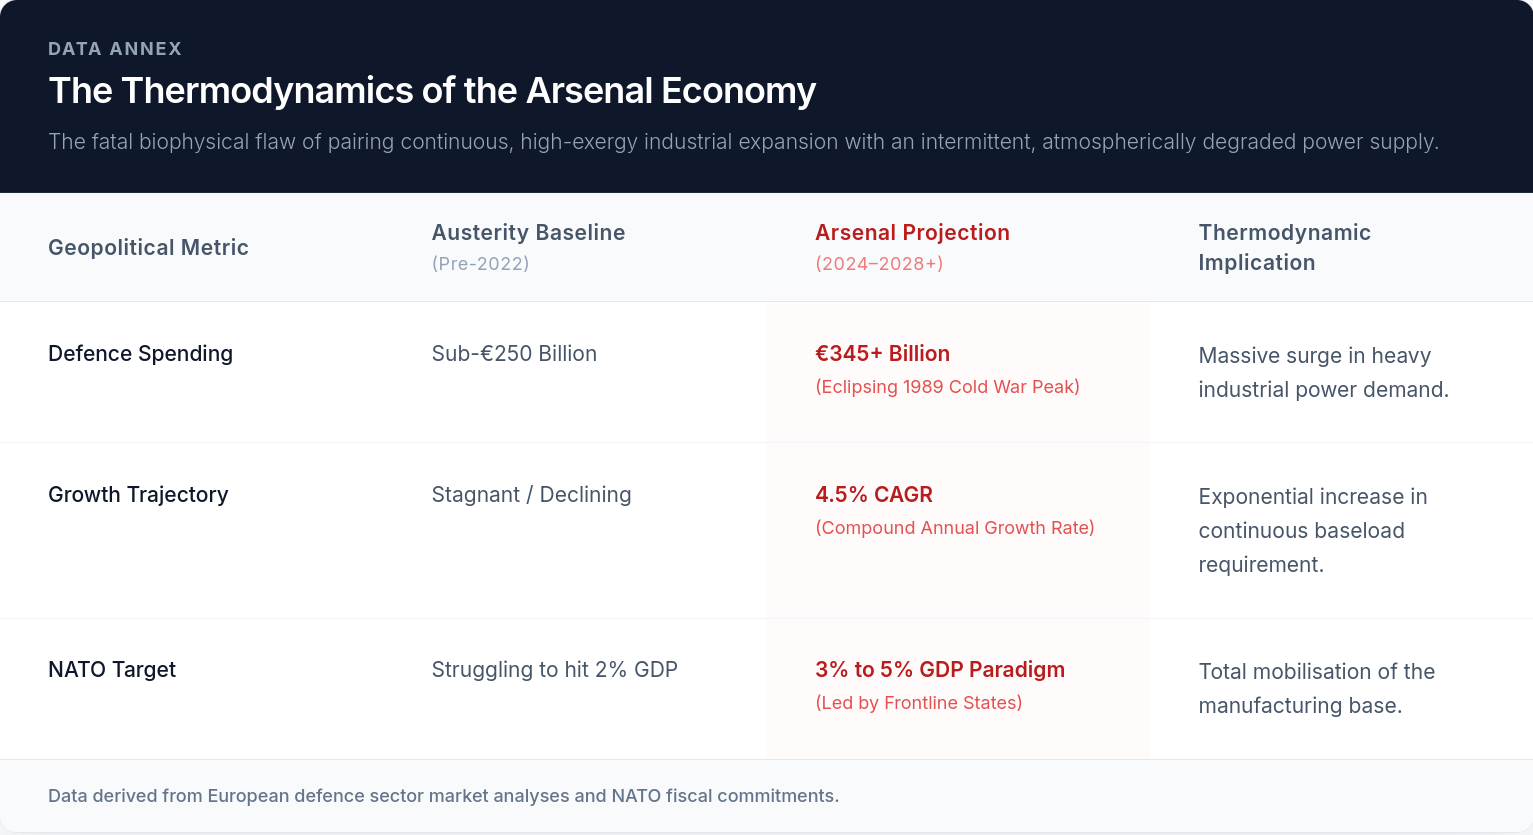Select the NATO Target row label
This screenshot has height=835, width=1533.
pos(112,670)
